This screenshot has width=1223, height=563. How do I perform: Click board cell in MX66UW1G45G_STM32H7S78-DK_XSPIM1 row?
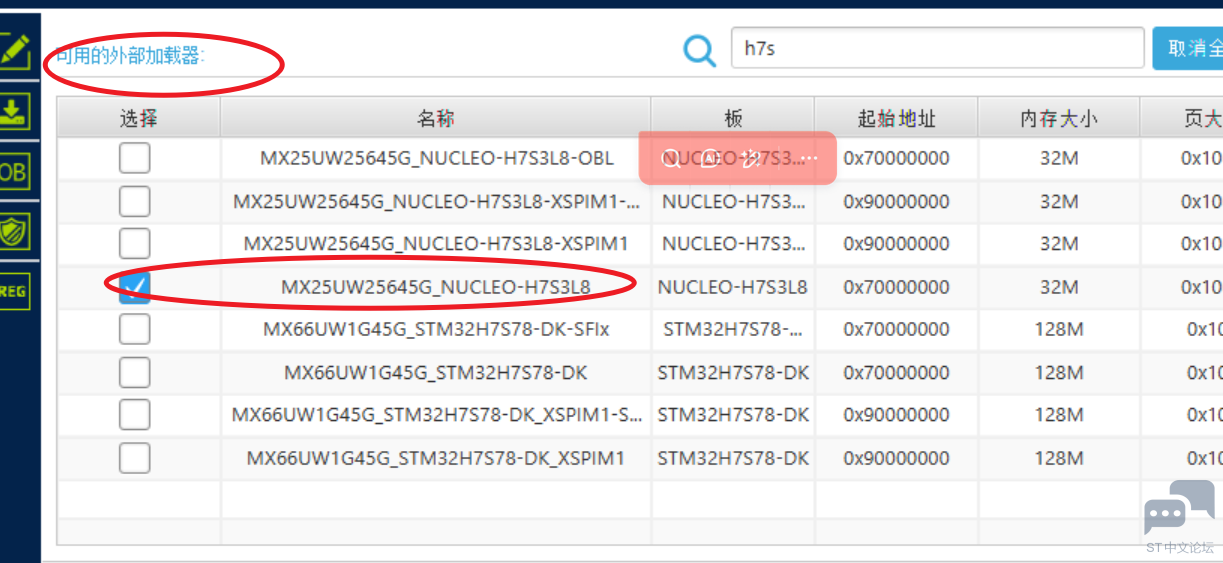click(x=733, y=458)
